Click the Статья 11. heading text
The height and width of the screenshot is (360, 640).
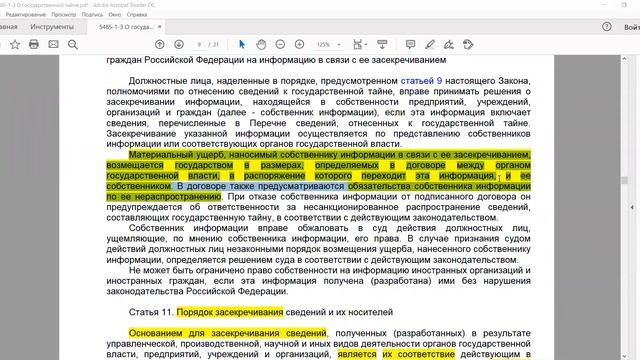151,312
